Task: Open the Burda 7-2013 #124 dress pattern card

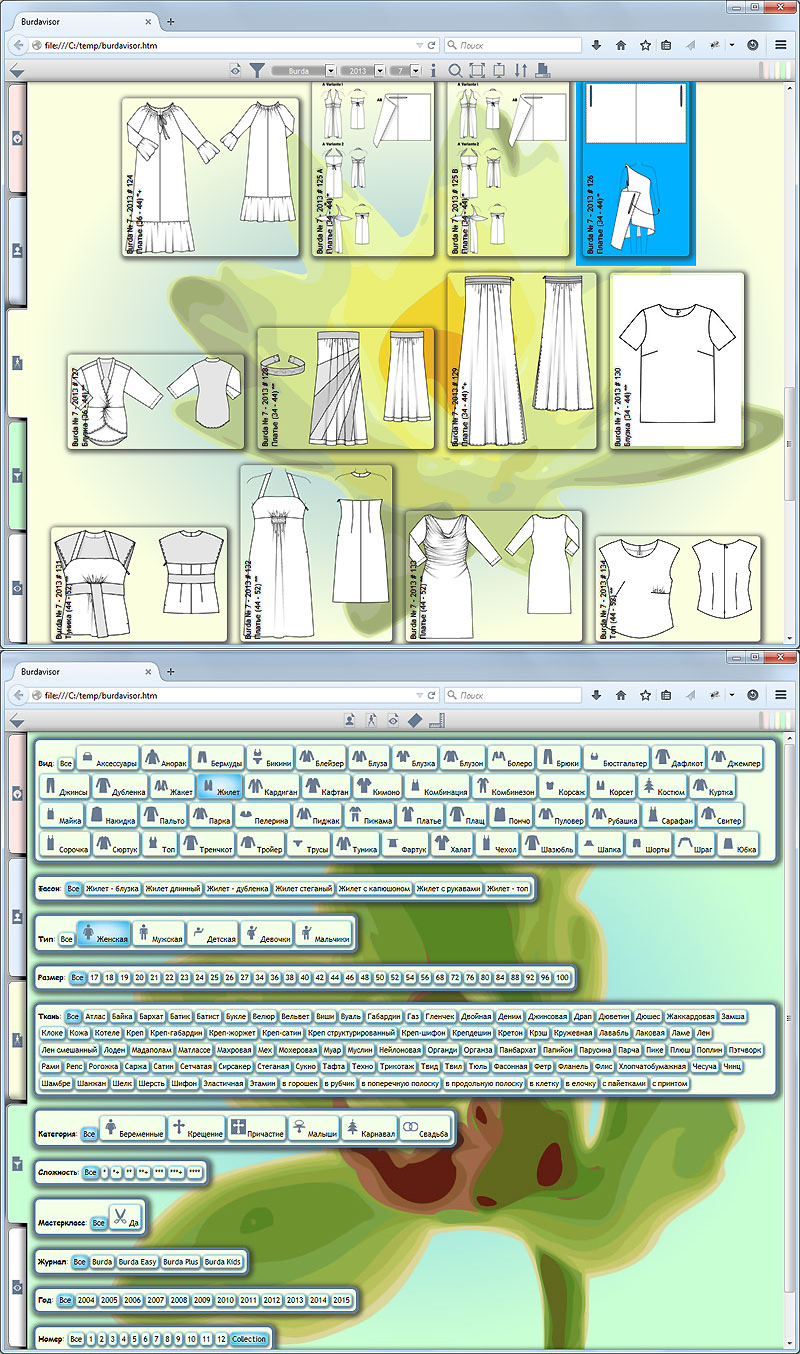Action: [x=211, y=177]
